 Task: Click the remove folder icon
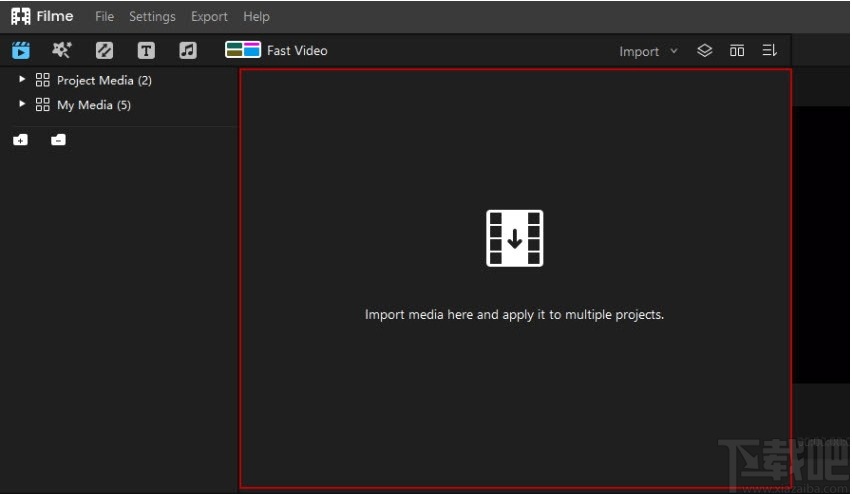point(58,140)
